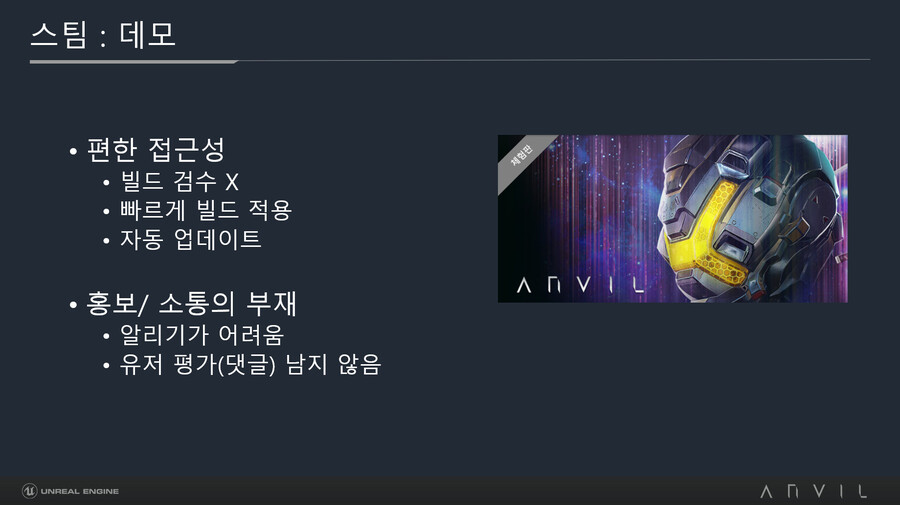
Task: Click the X character after 빌드 검수
Action: coord(232,182)
